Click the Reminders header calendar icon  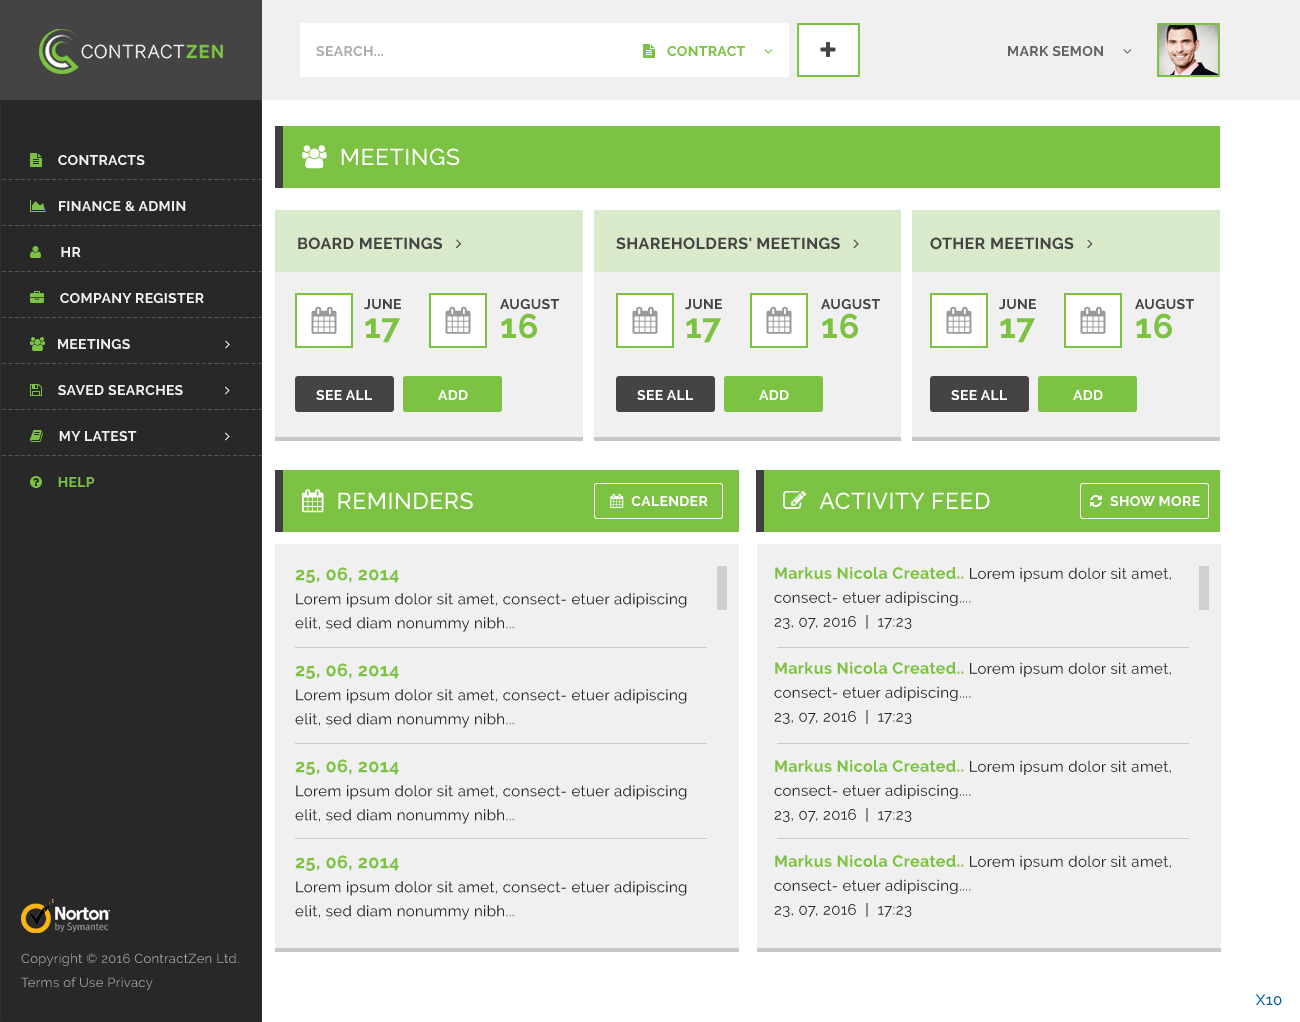click(313, 501)
